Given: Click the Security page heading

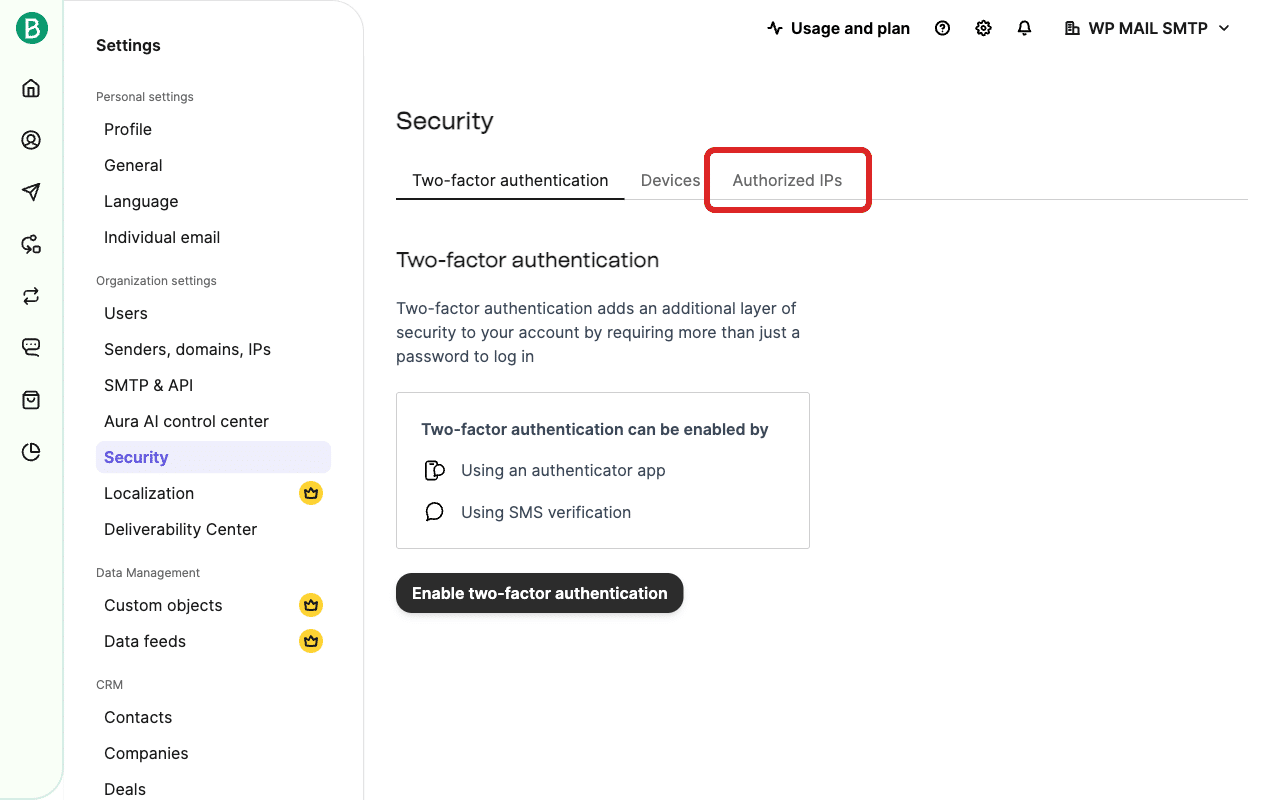Looking at the screenshot, I should pyautogui.click(x=445, y=121).
